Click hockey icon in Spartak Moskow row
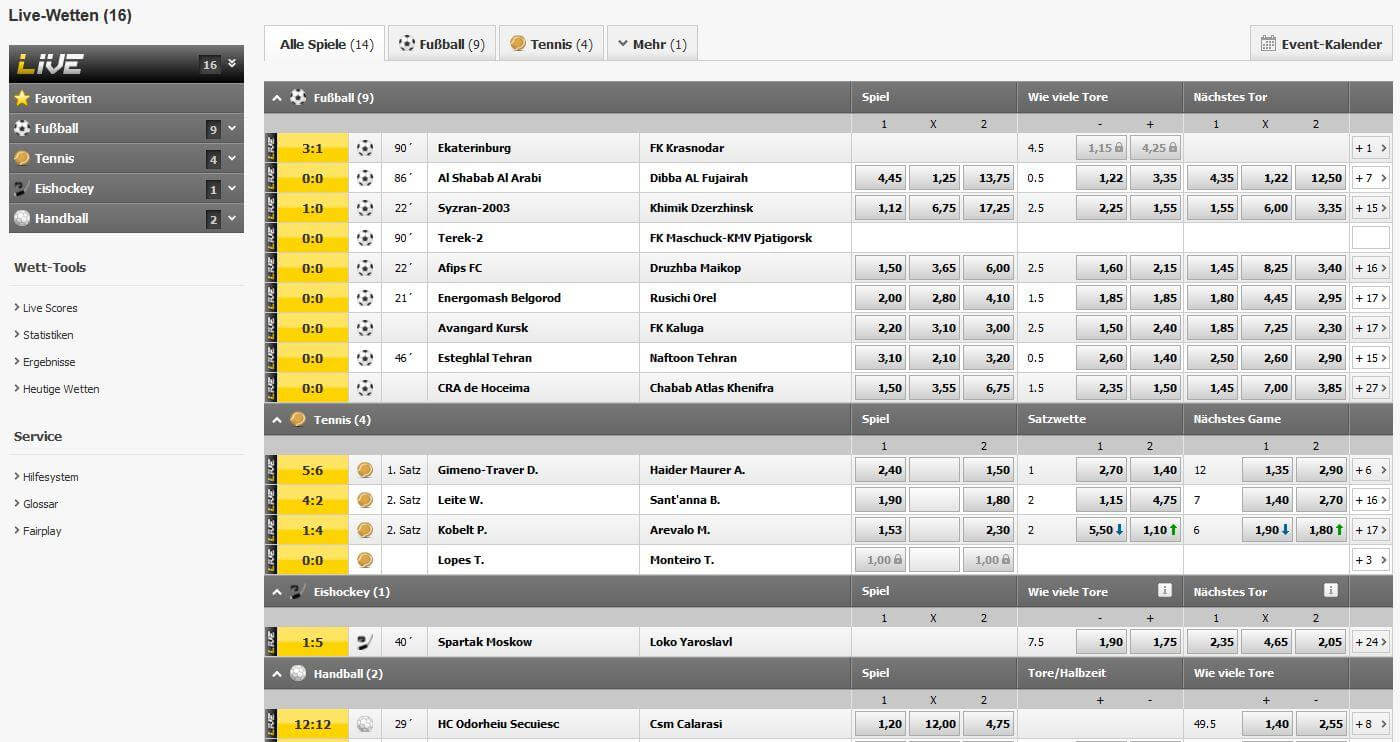This screenshot has width=1400, height=742. 365,642
